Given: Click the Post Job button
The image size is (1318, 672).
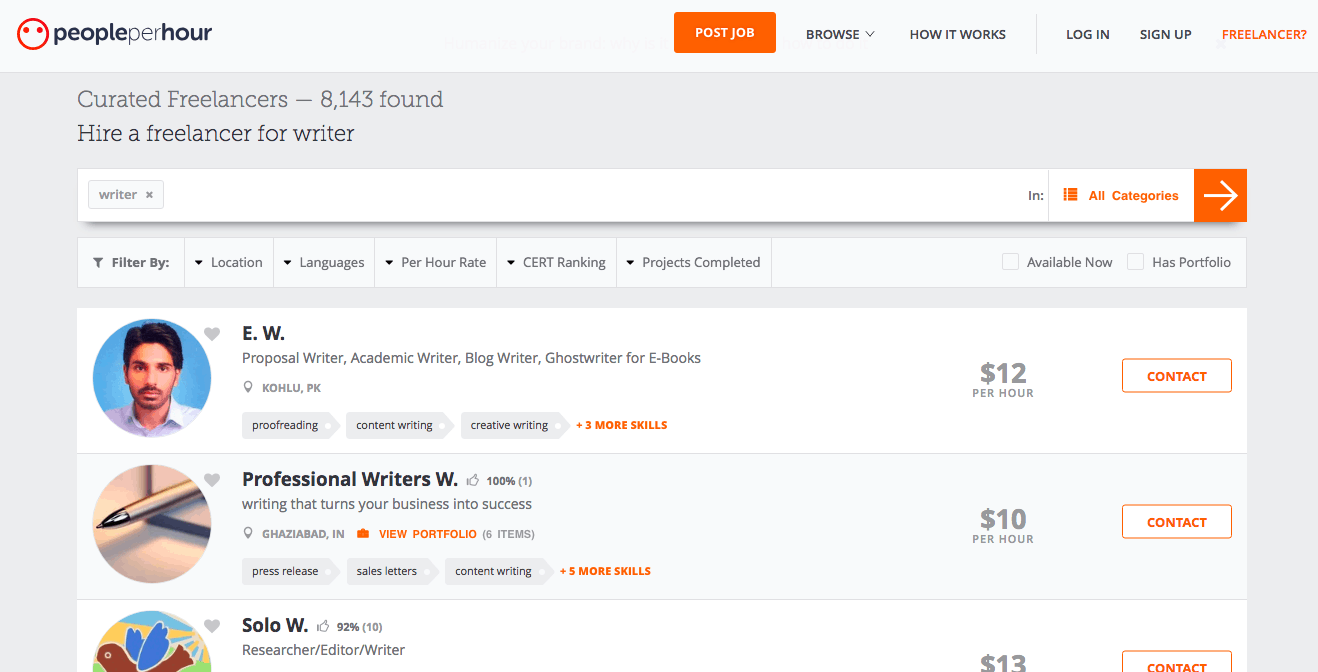Looking at the screenshot, I should [725, 33].
